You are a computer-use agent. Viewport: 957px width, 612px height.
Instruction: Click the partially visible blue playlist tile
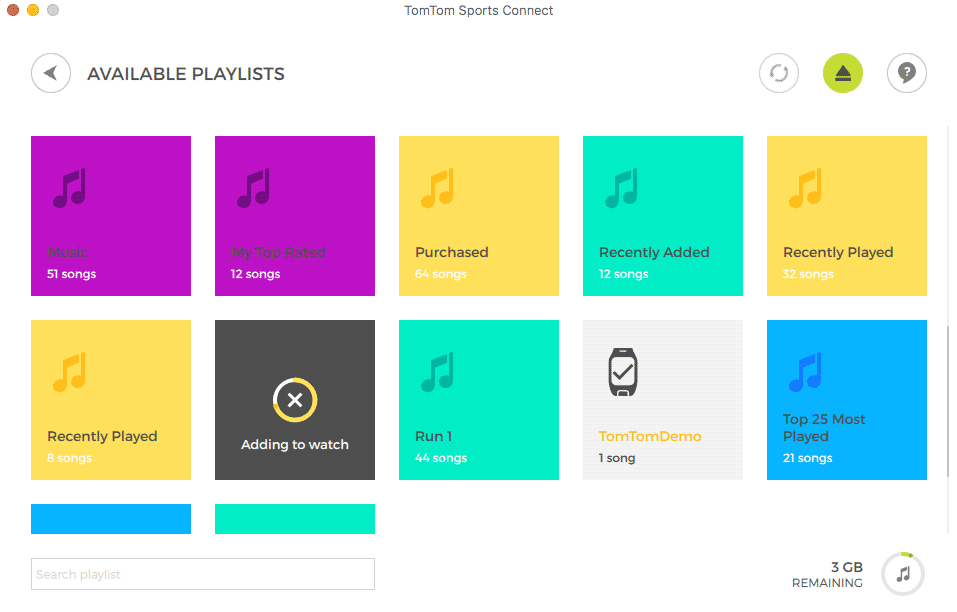(x=111, y=519)
